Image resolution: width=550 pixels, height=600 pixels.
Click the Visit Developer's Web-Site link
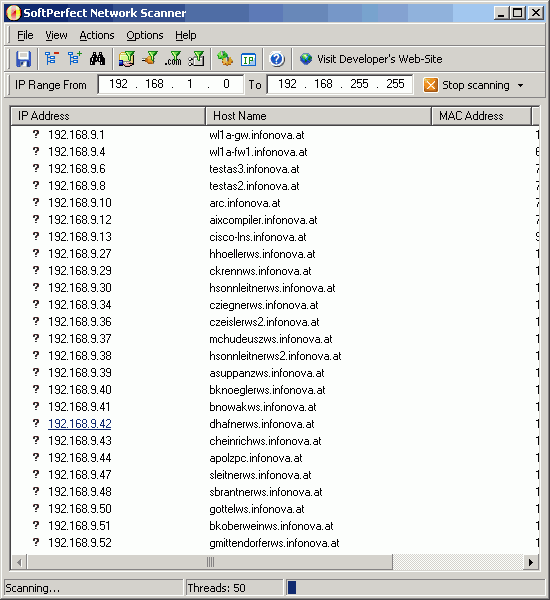point(379,59)
